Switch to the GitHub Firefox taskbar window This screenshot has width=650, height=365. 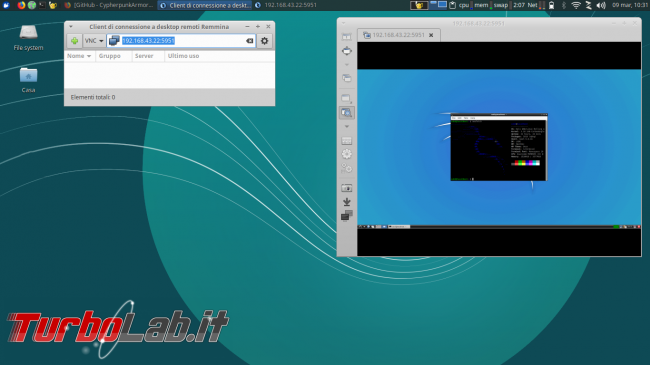(x=109, y=5)
